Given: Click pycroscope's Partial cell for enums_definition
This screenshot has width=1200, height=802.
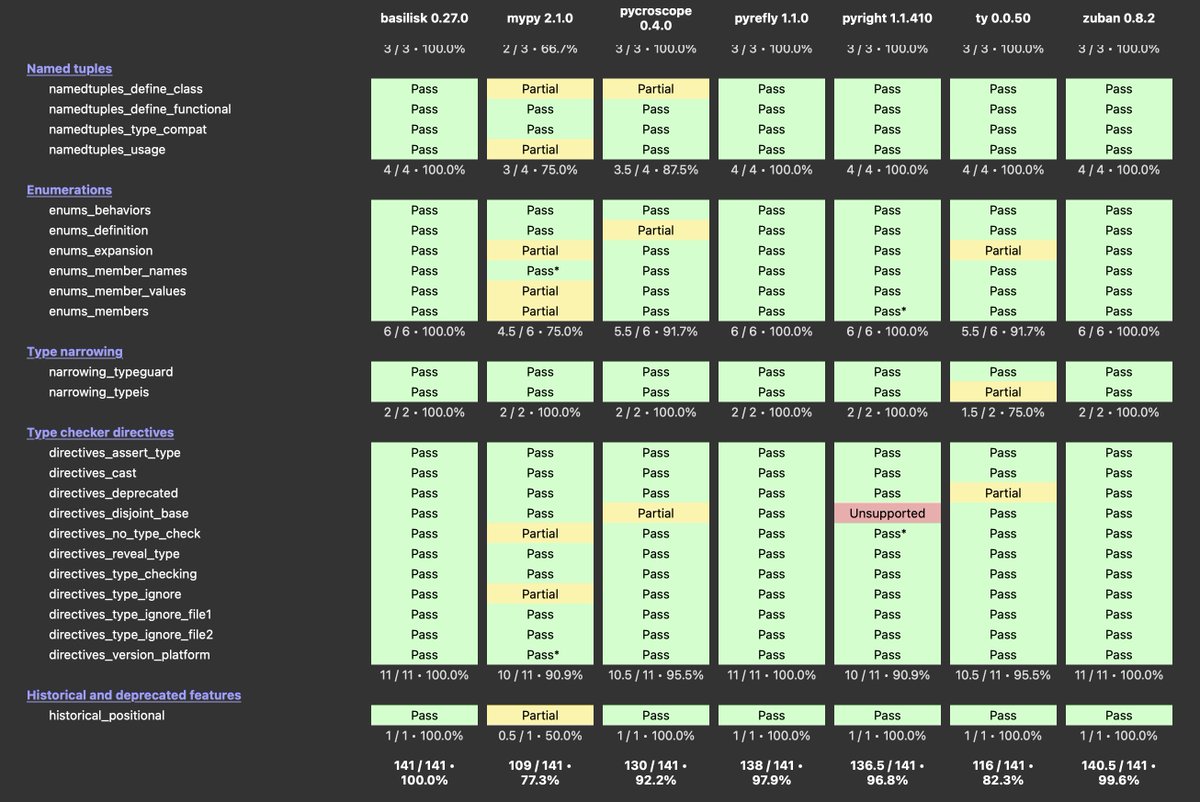Looking at the screenshot, I should click(656, 230).
